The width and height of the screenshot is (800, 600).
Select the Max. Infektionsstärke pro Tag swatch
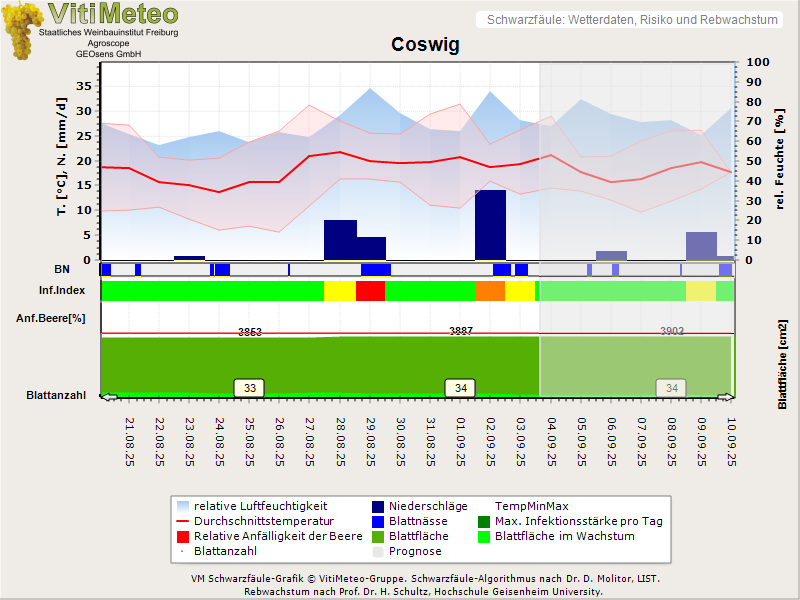(x=484, y=521)
